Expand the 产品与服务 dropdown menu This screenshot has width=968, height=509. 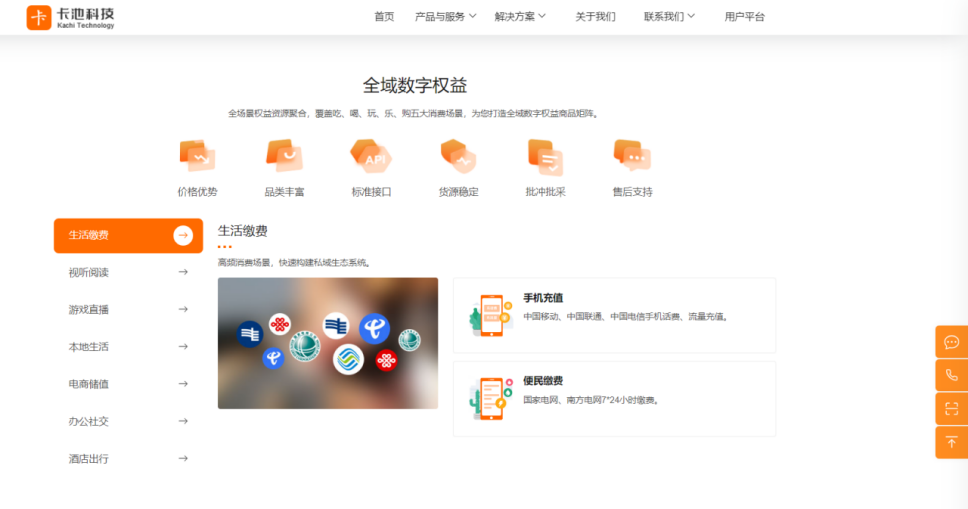445,17
